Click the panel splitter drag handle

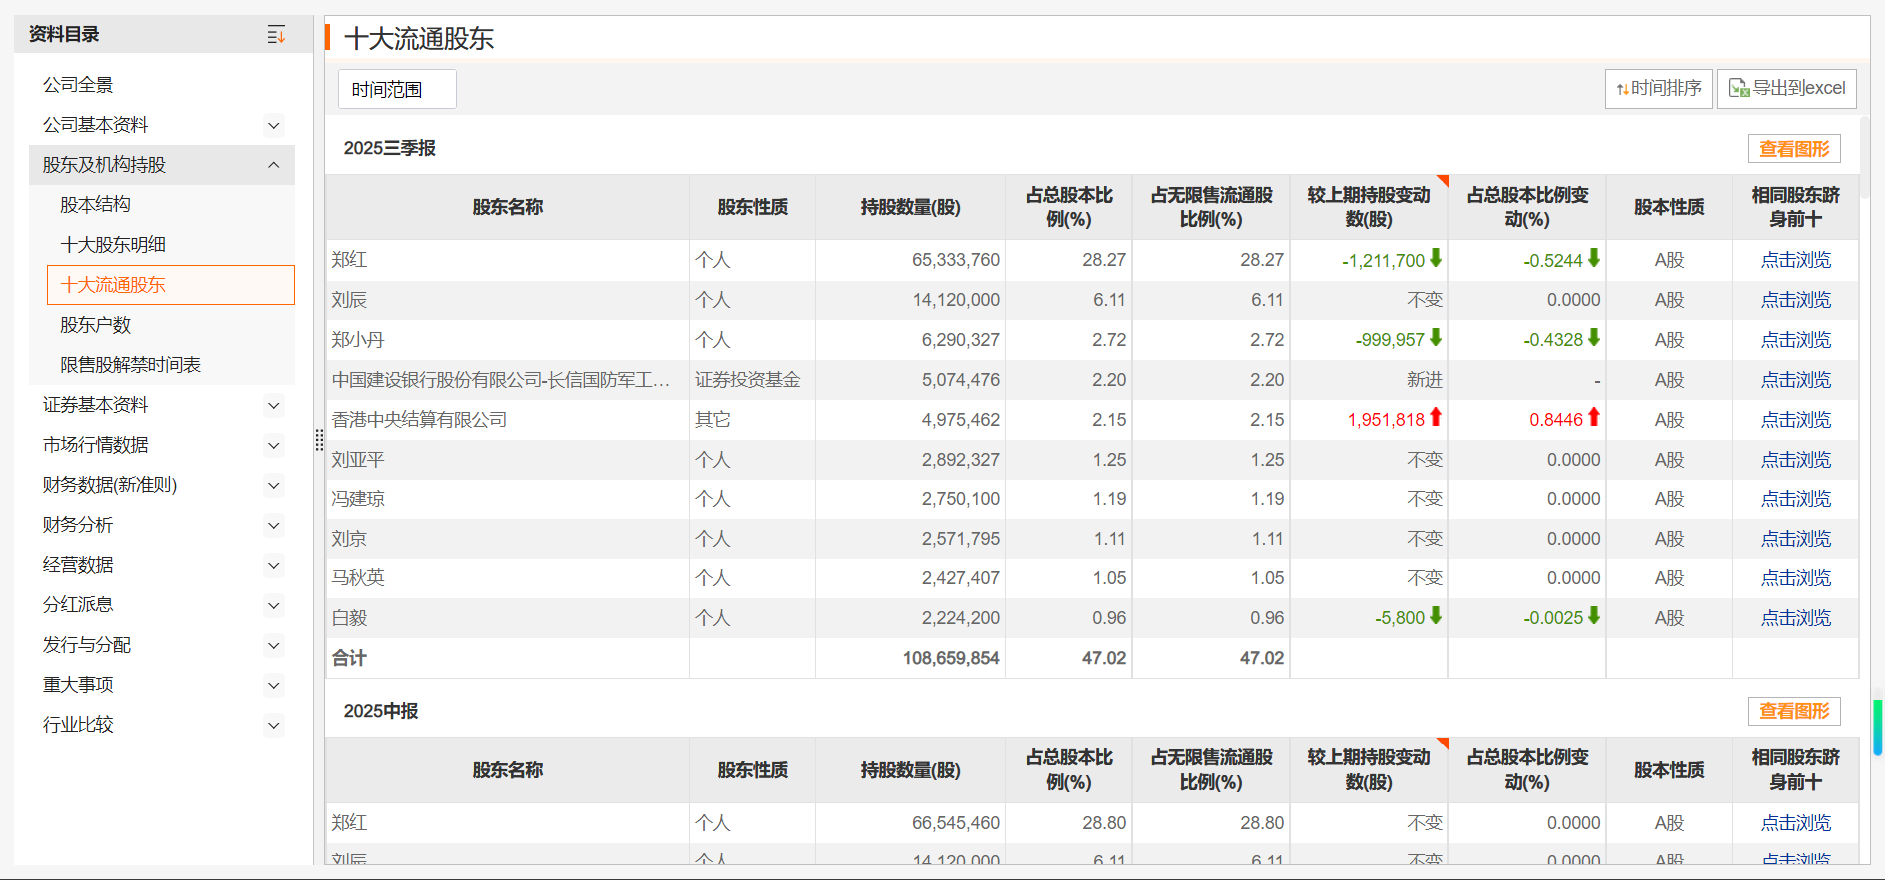319,440
